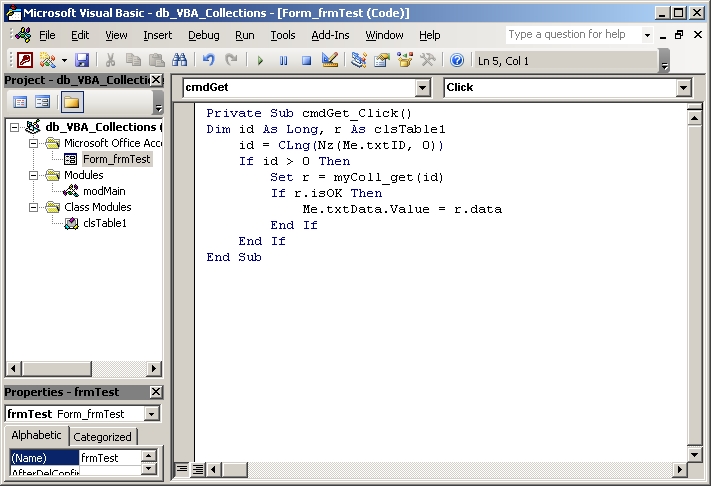Switch to the Categorized properties tab
Screen dimensions: 711x486
(x=102, y=437)
